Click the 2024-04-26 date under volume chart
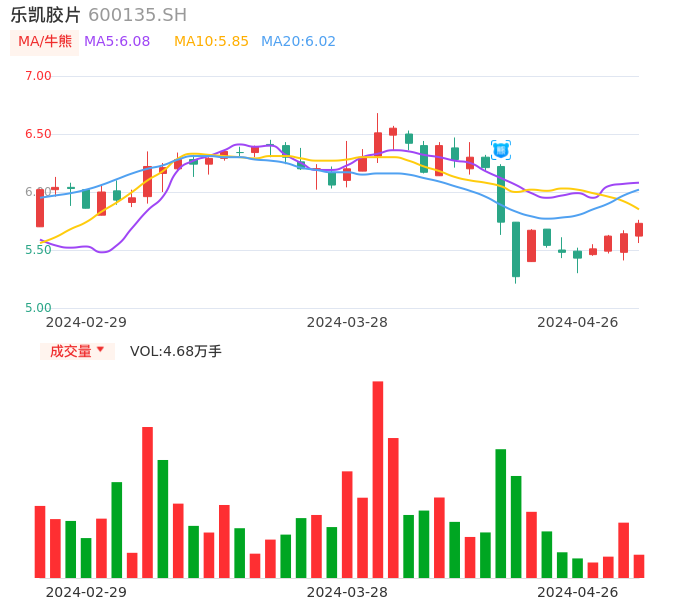Screen dimensions: 686x606 578,592
